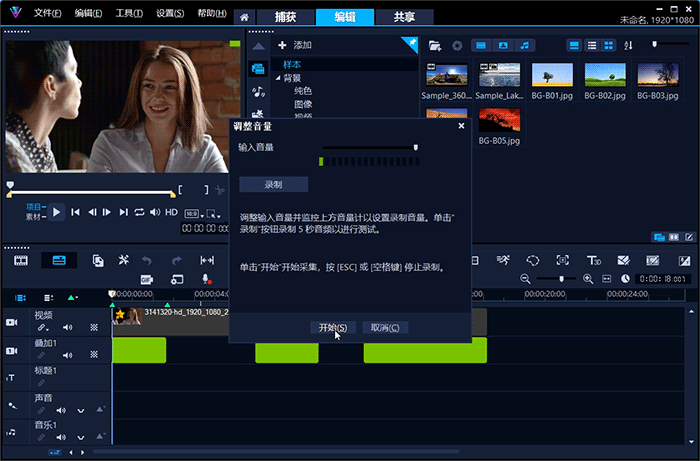Open the 设置(S) menu
This screenshot has width=700, height=461.
(170, 13)
